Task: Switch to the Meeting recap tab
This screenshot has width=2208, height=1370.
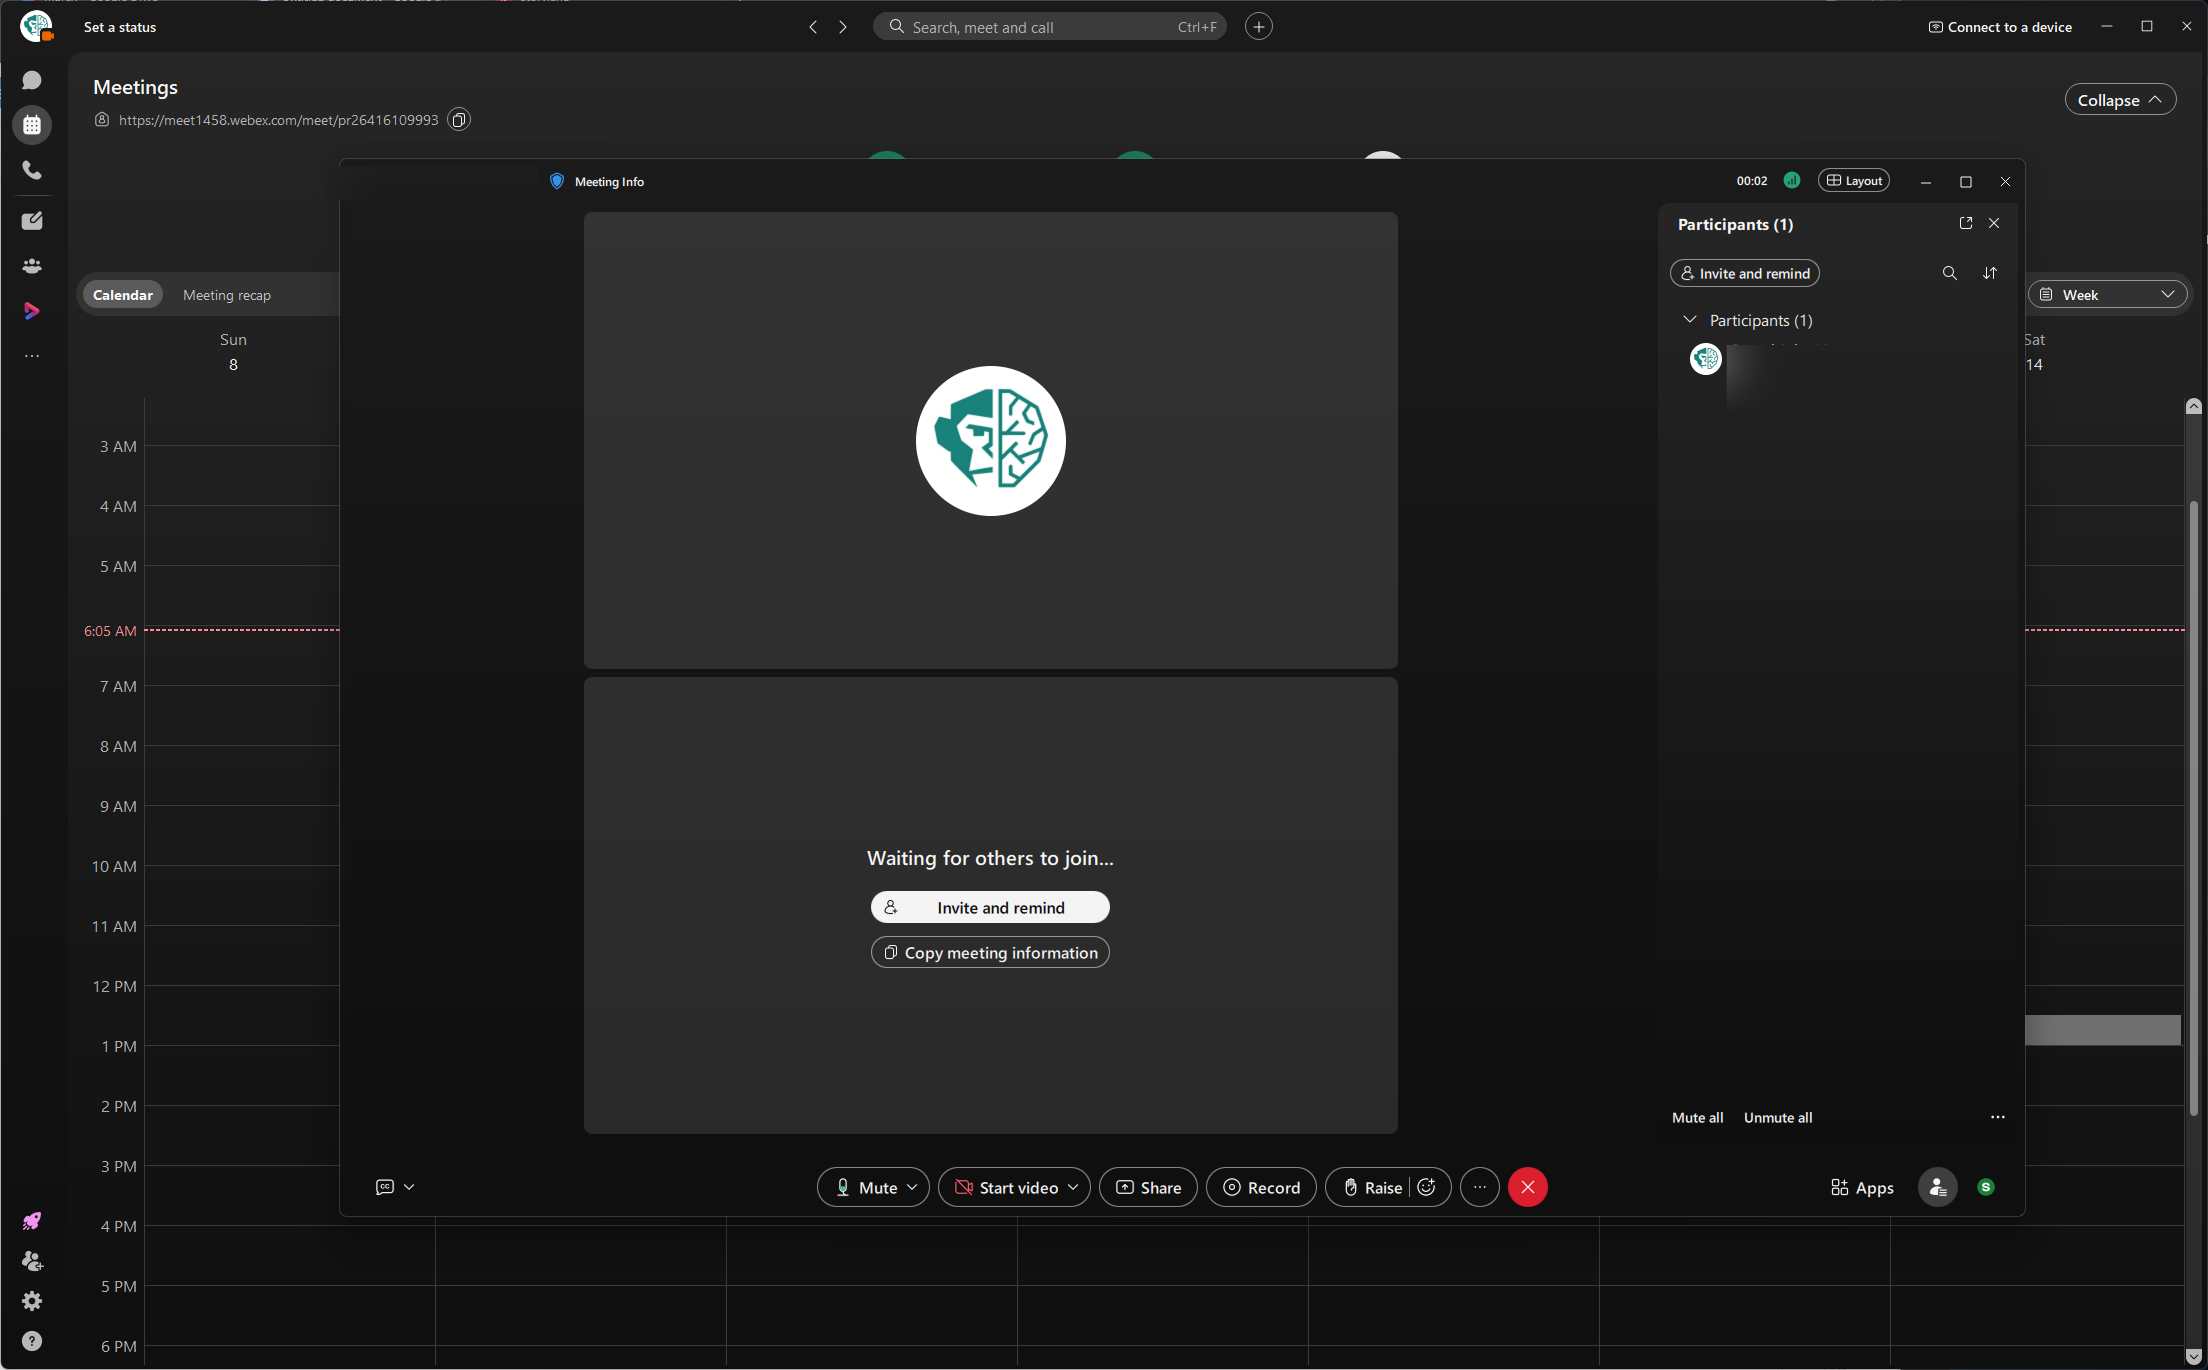Action: pyautogui.click(x=227, y=295)
